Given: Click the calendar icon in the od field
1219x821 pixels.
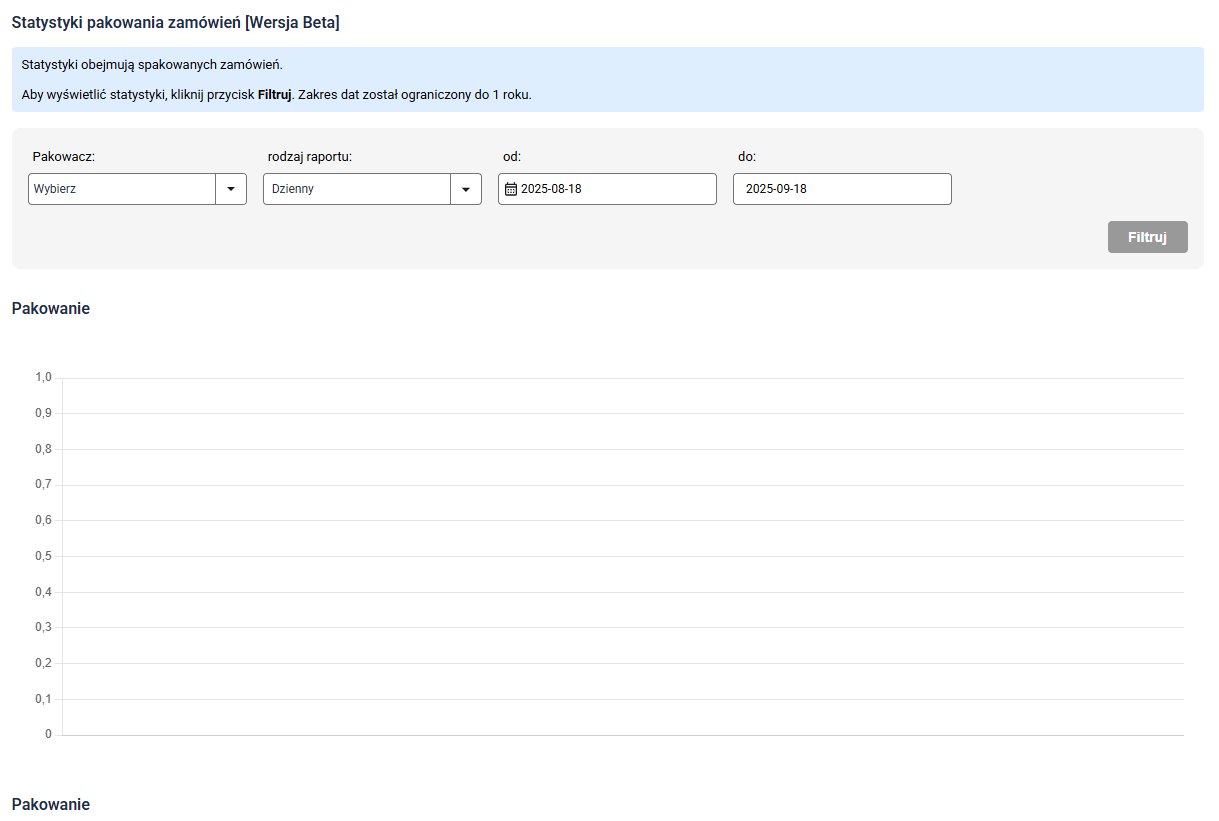Looking at the screenshot, I should coord(511,189).
